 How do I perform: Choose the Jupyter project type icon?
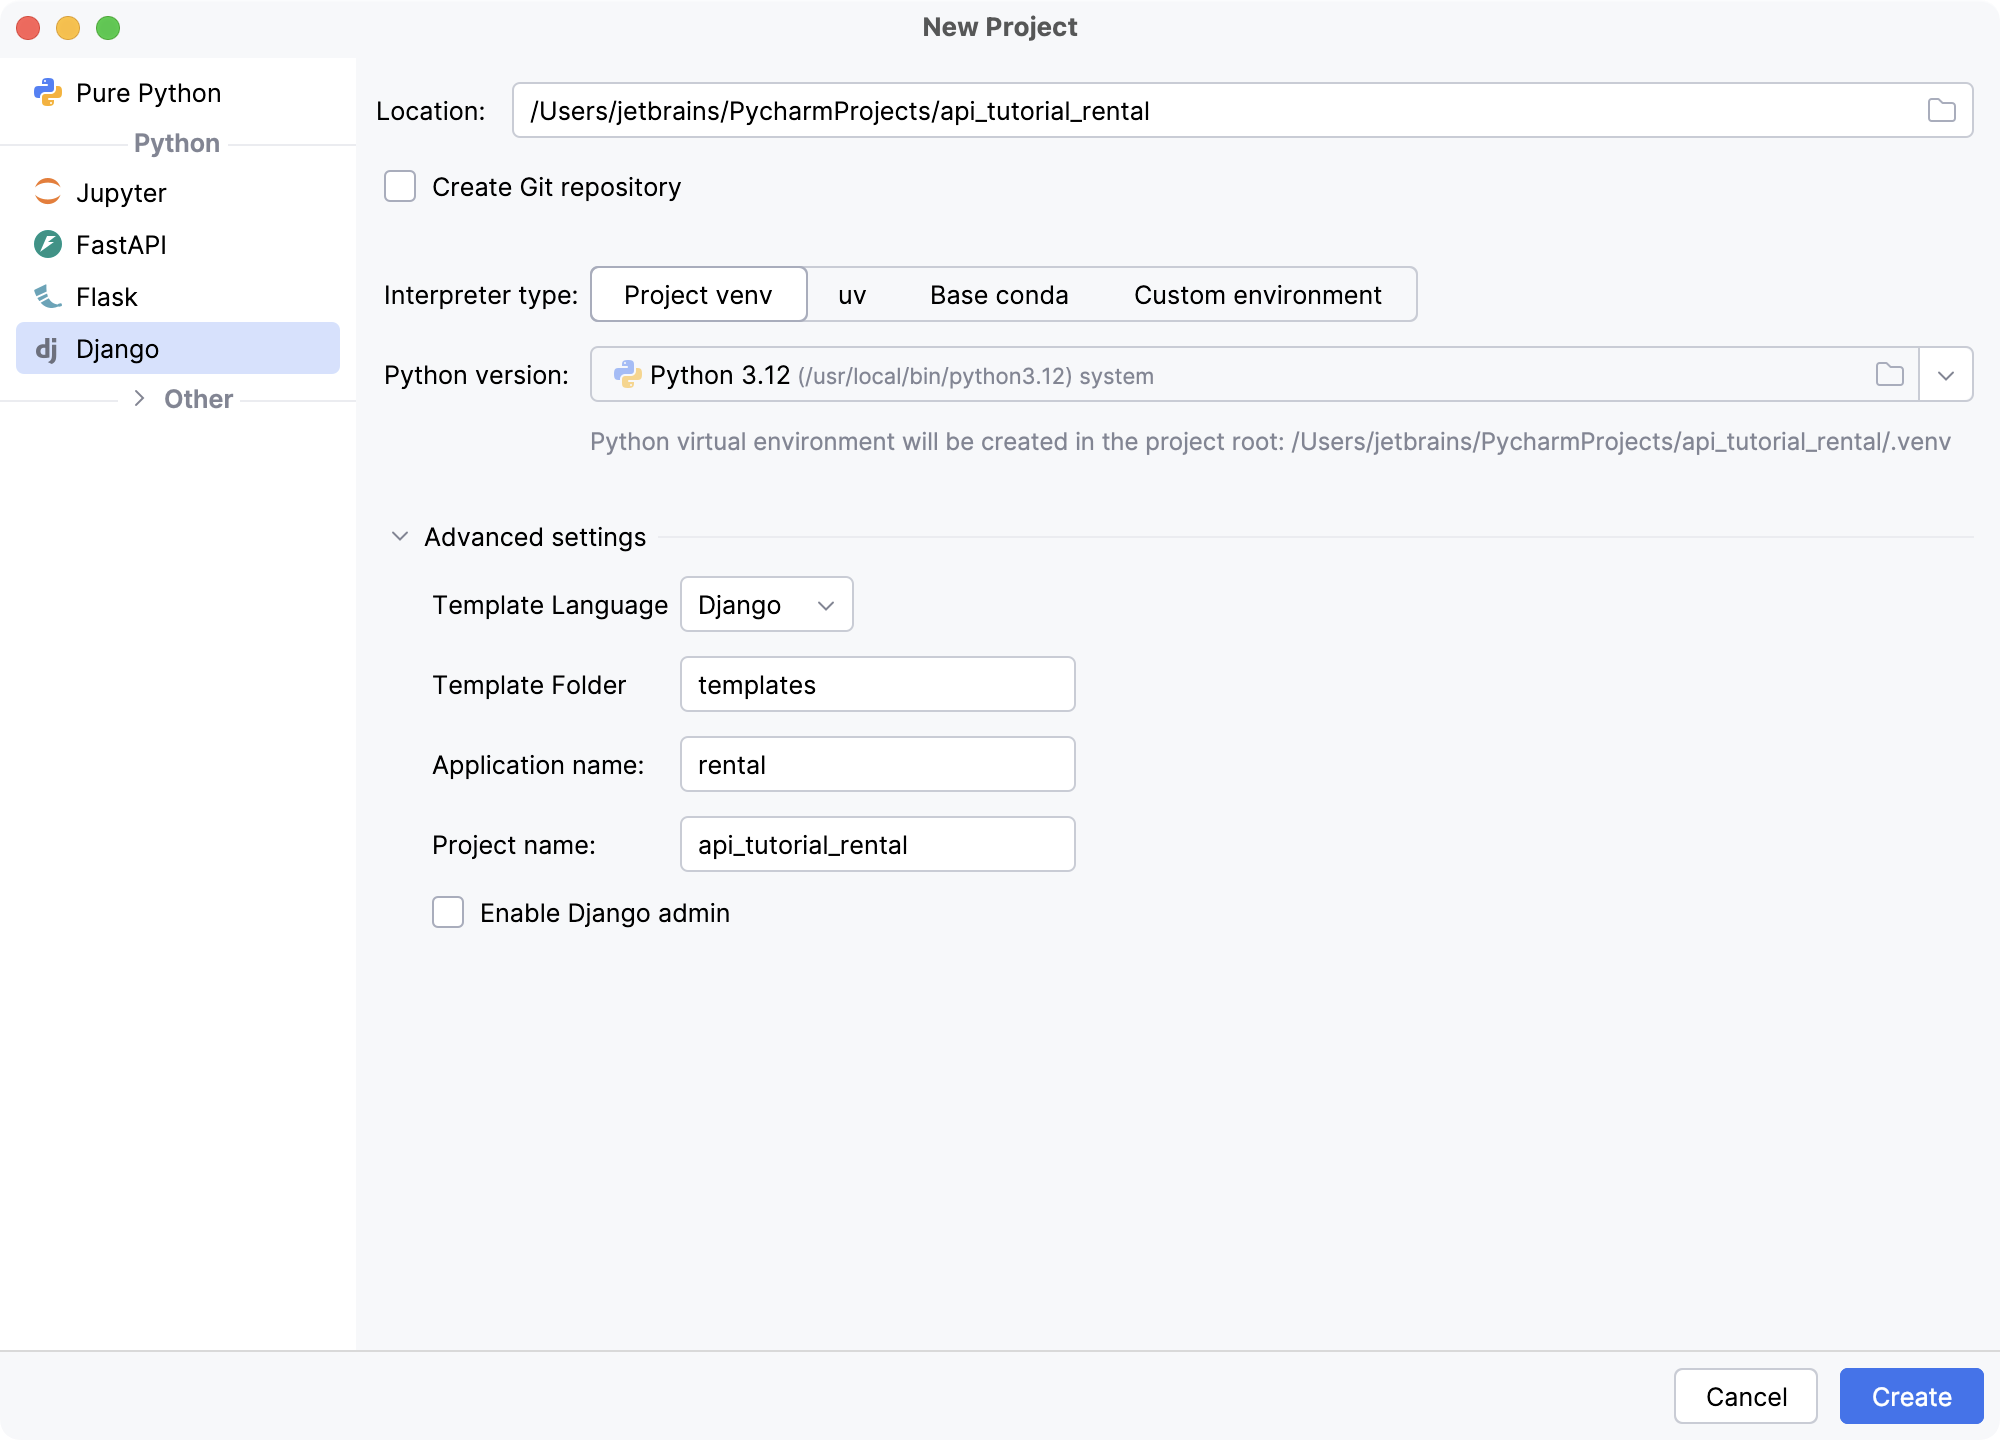47,192
